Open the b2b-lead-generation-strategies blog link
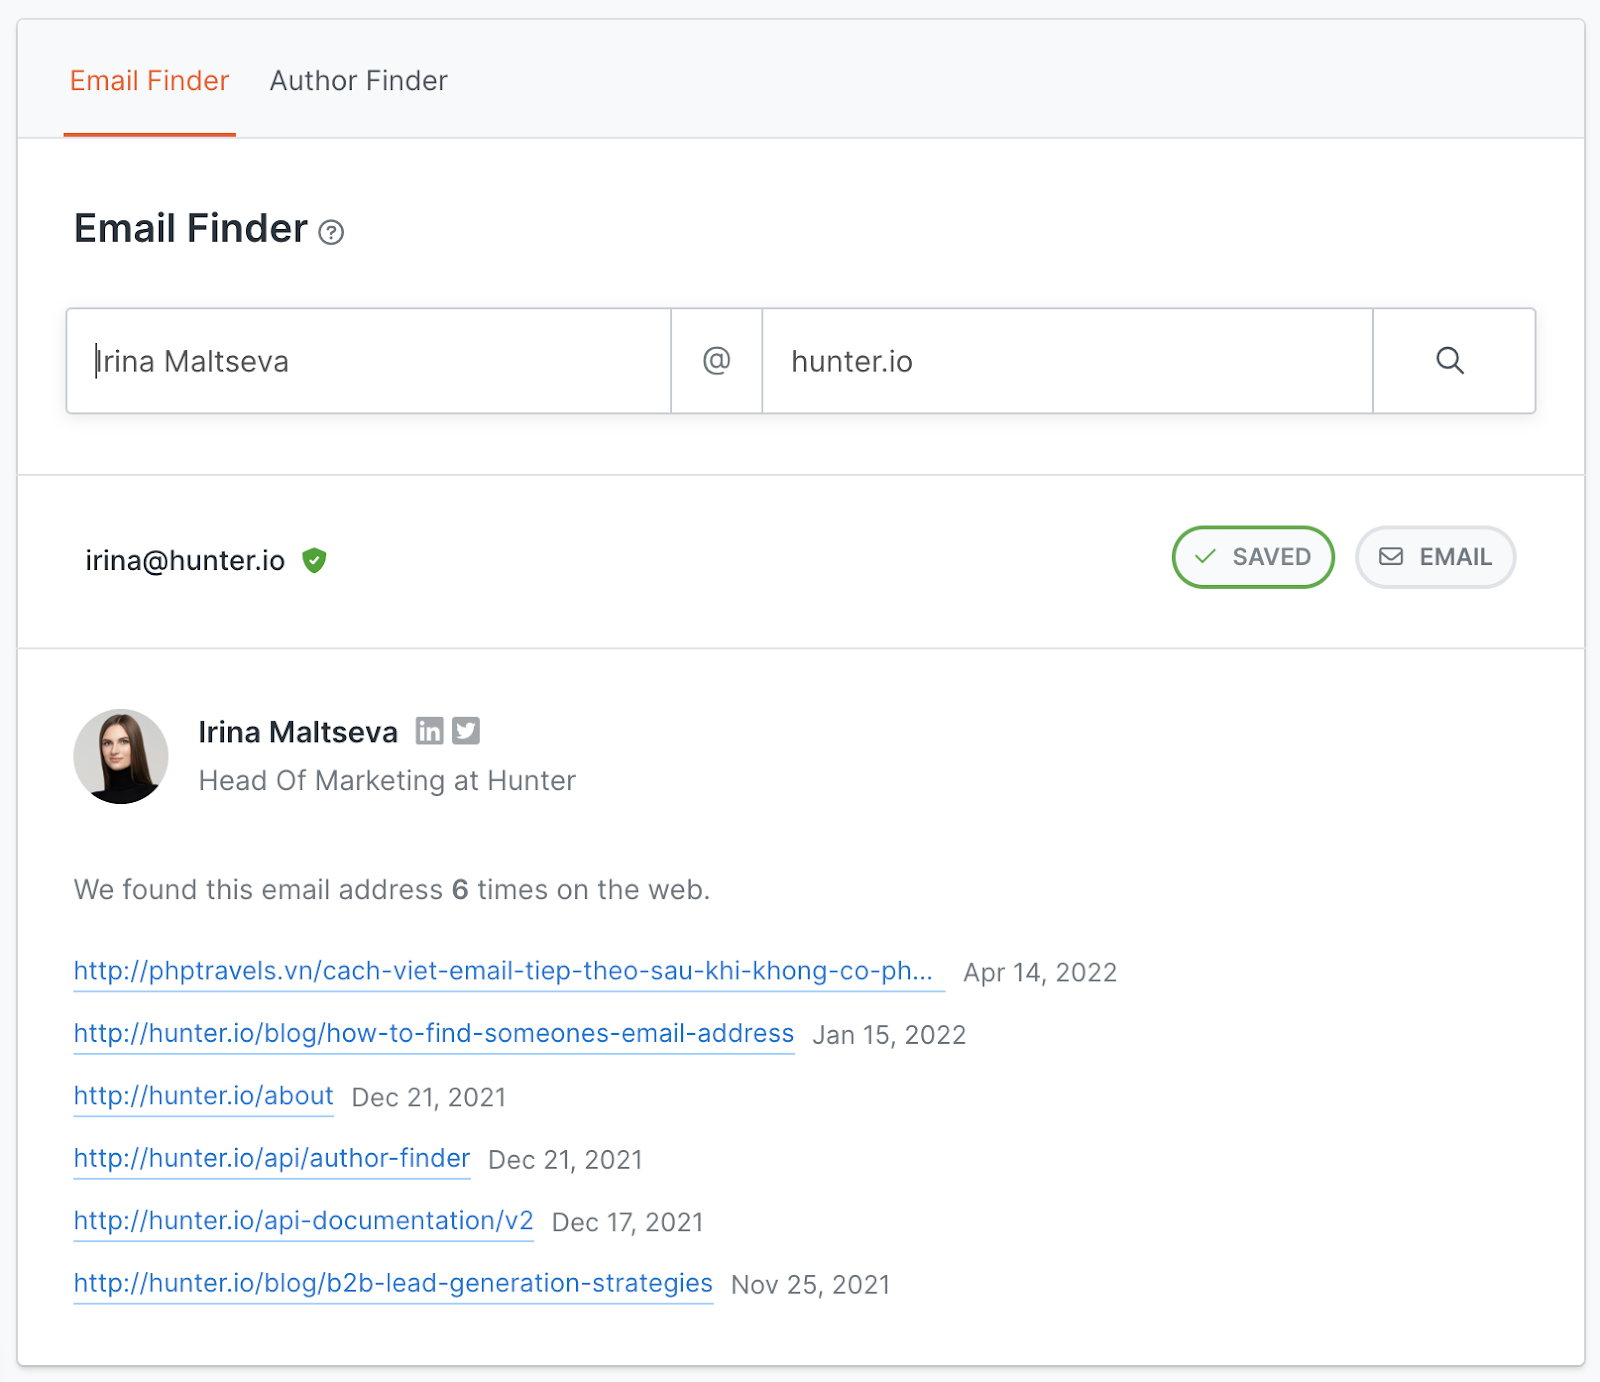 393,1283
